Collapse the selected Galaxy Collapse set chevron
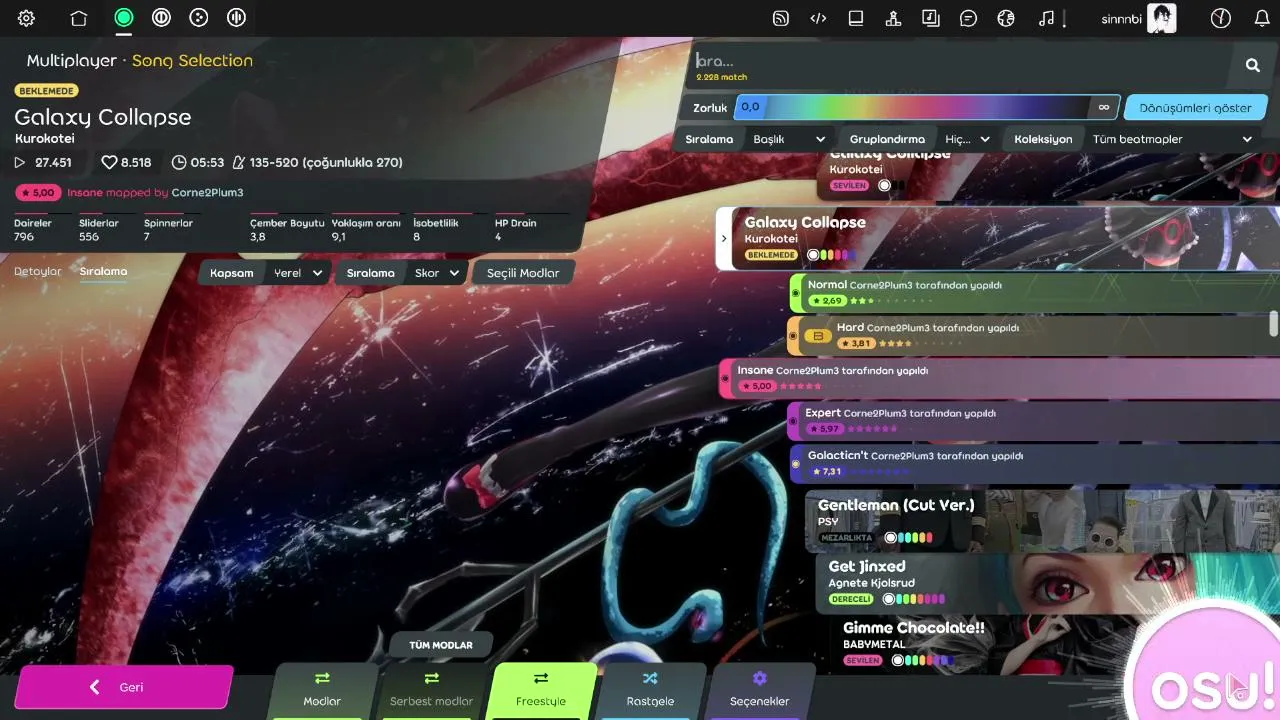Image resolution: width=1280 pixels, height=720 pixels. (724, 239)
